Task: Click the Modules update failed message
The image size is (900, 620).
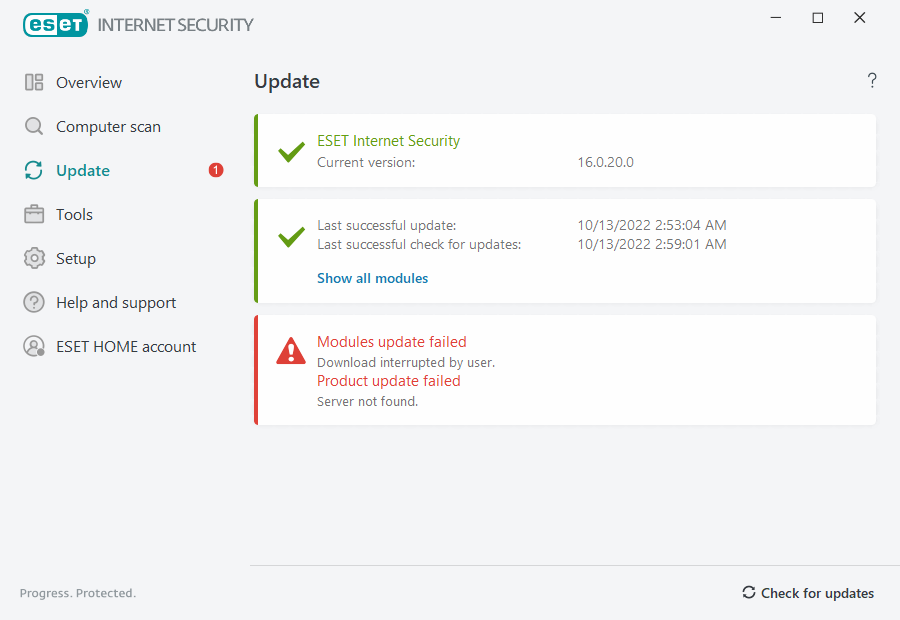Action: [x=391, y=342]
